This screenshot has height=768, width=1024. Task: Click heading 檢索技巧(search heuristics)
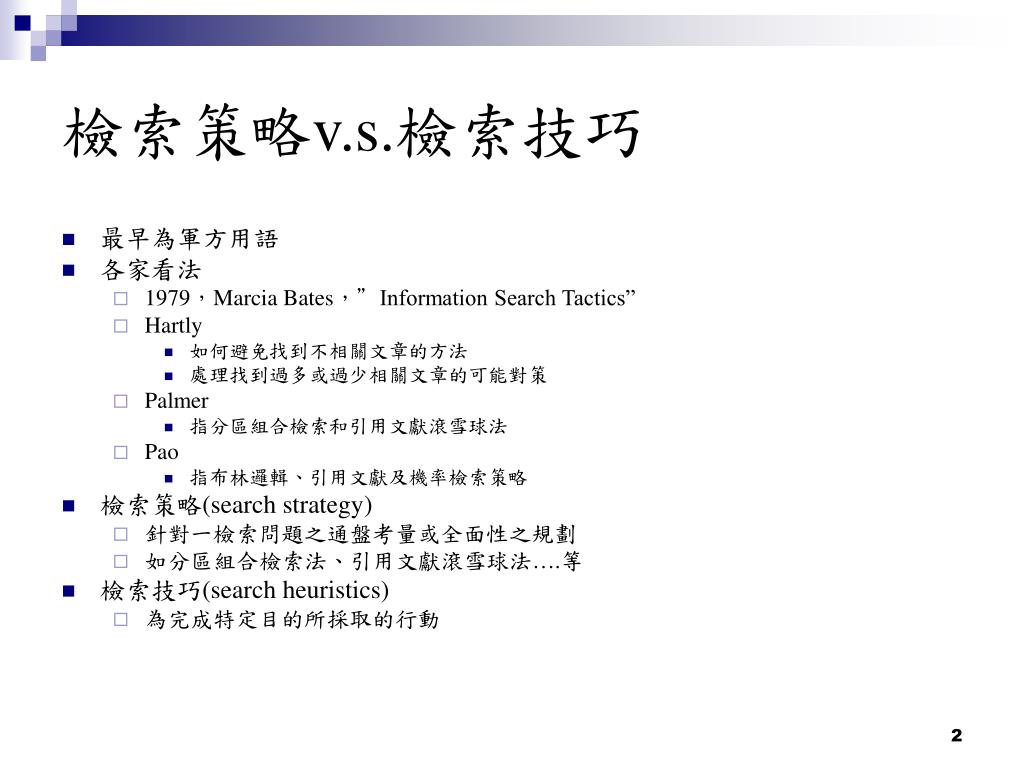(x=245, y=590)
